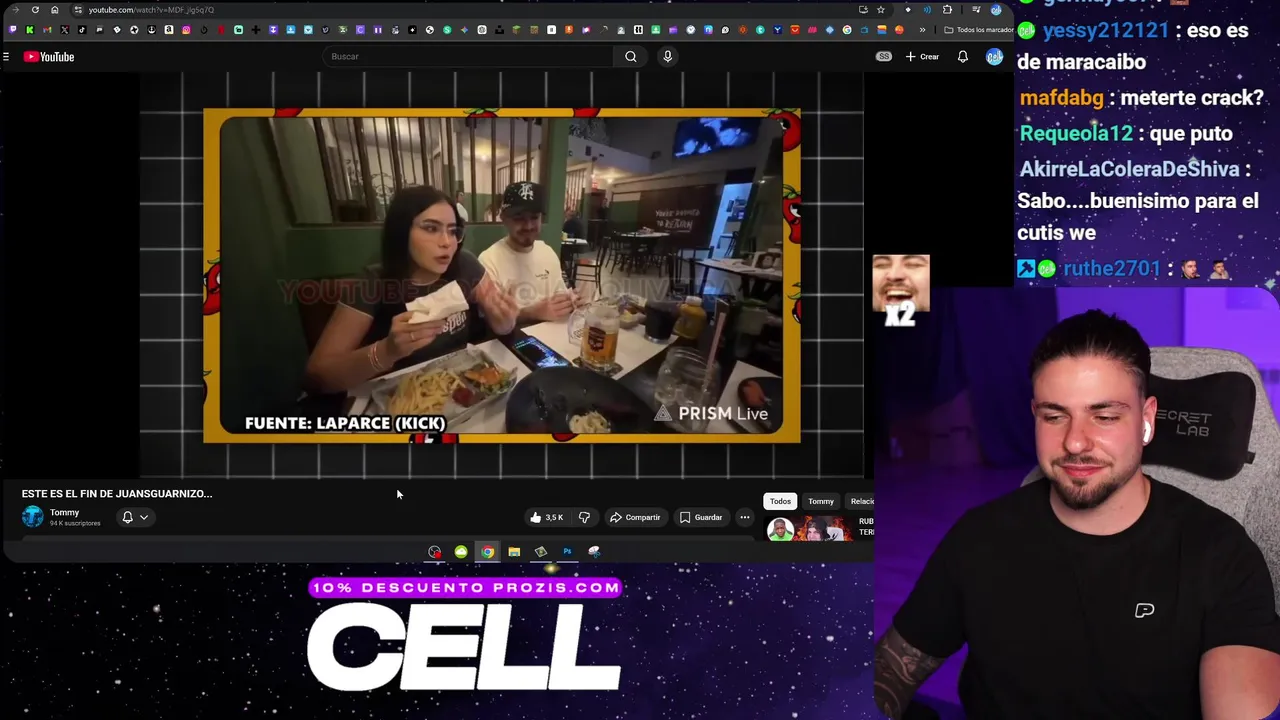Open the Crear button
The height and width of the screenshot is (720, 1280).
click(923, 56)
